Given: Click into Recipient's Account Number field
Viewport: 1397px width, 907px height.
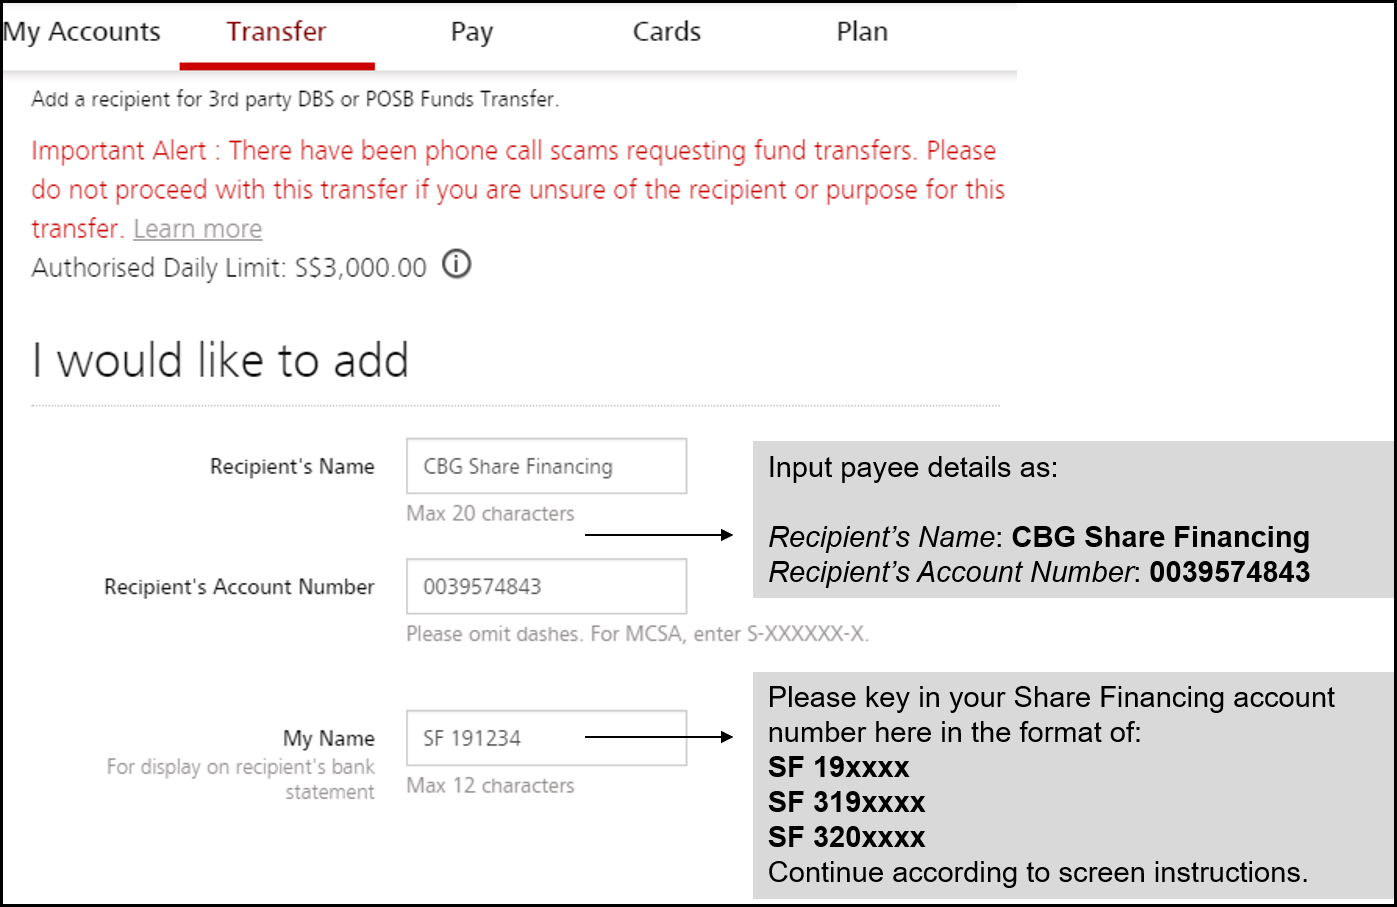Looking at the screenshot, I should point(546,586).
